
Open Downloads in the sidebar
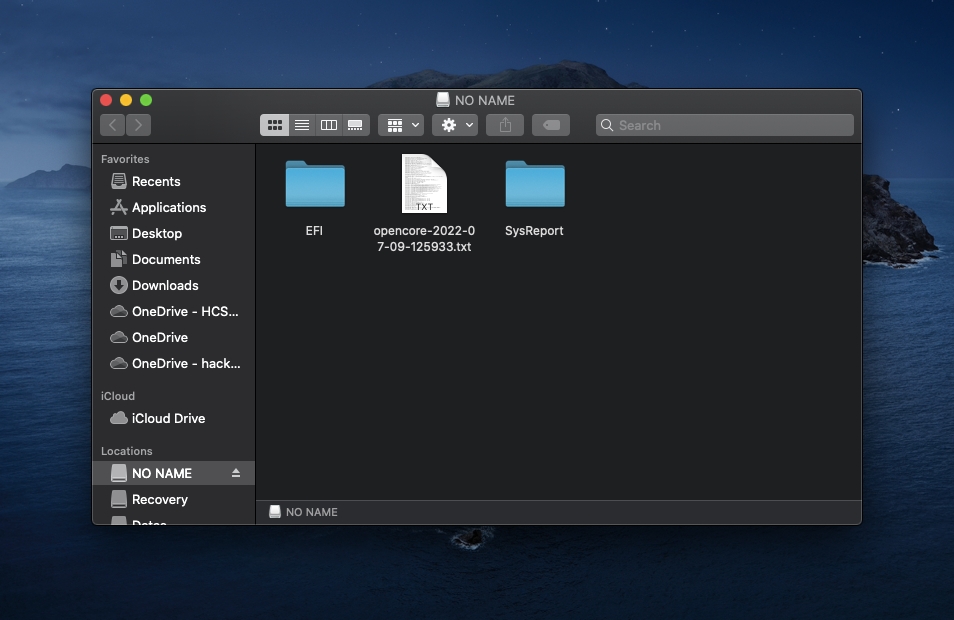pyautogui.click(x=165, y=285)
